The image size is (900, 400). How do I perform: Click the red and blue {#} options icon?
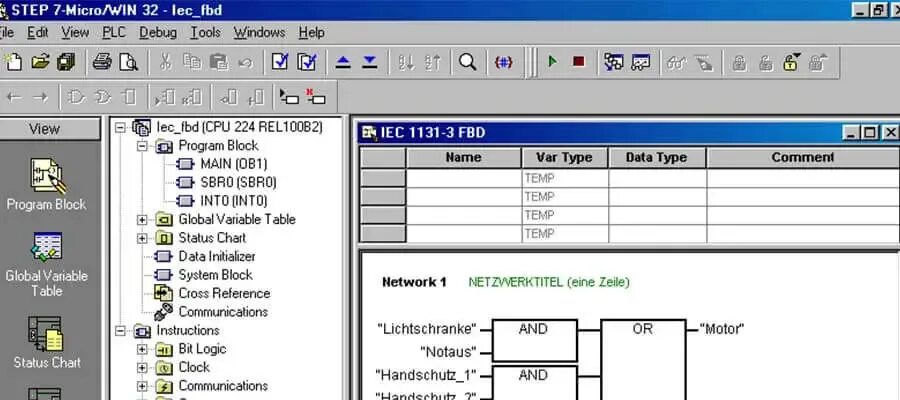(x=503, y=61)
